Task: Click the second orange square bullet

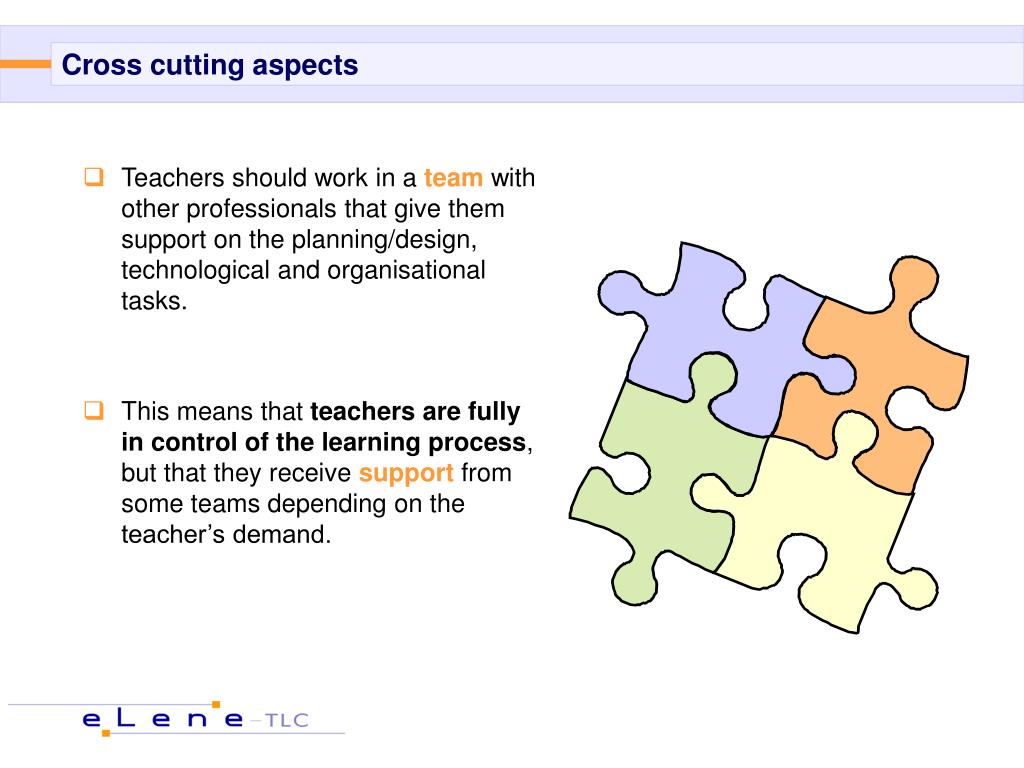Action: pyautogui.click(x=94, y=410)
